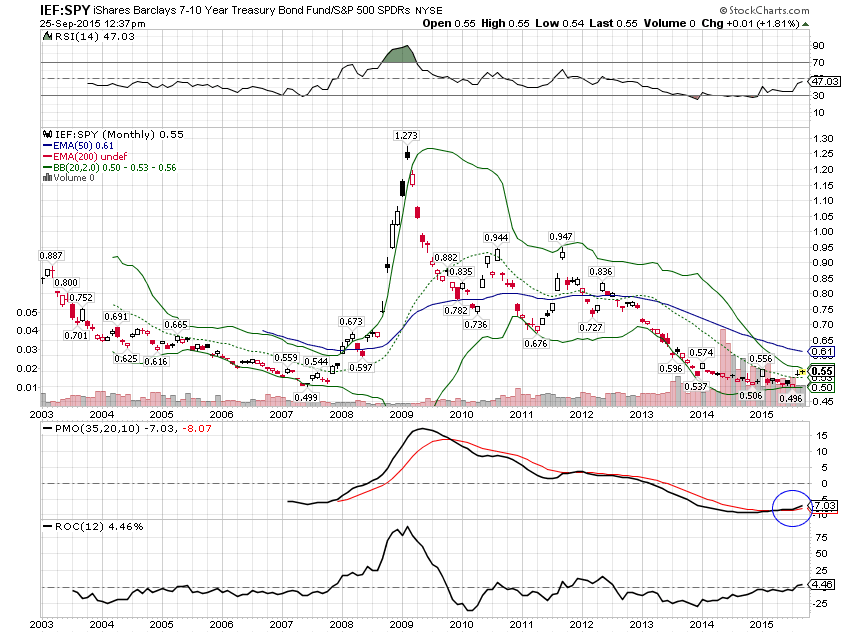Click the ROC(12) 4.46% indicator label
The width and height of the screenshot is (850, 633).
coord(99,526)
